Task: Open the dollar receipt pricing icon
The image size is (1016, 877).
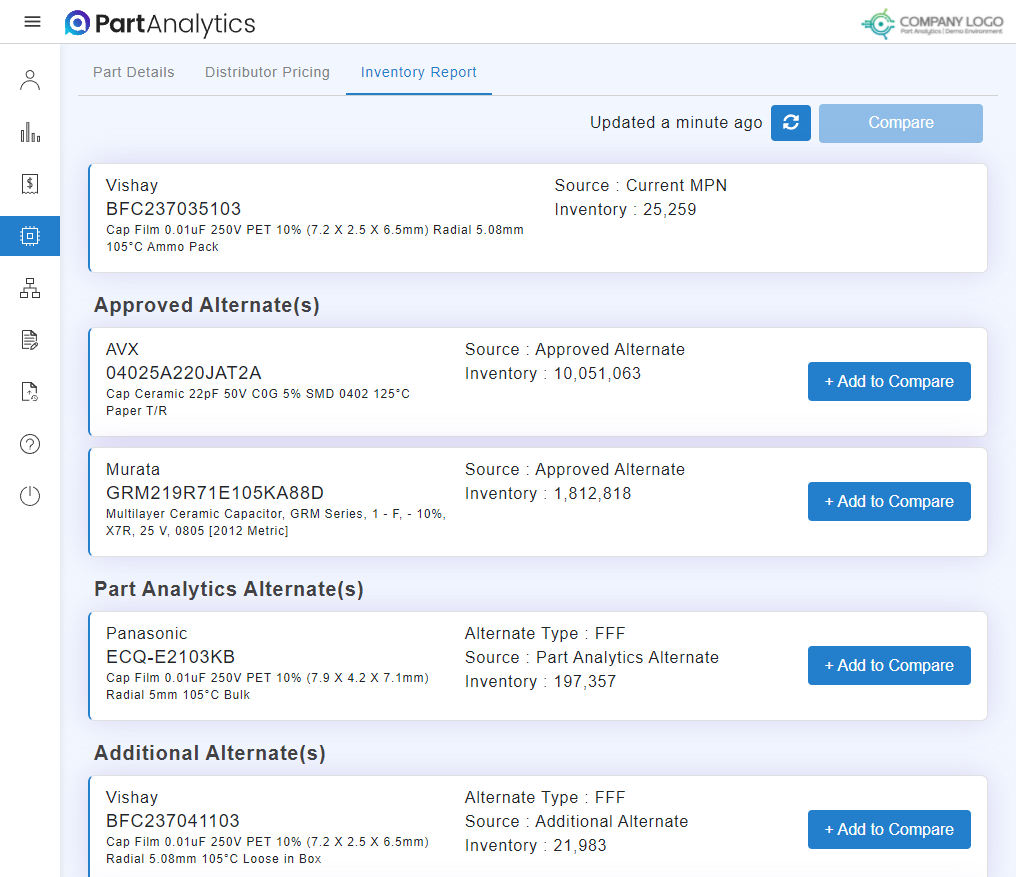Action: pos(30,184)
